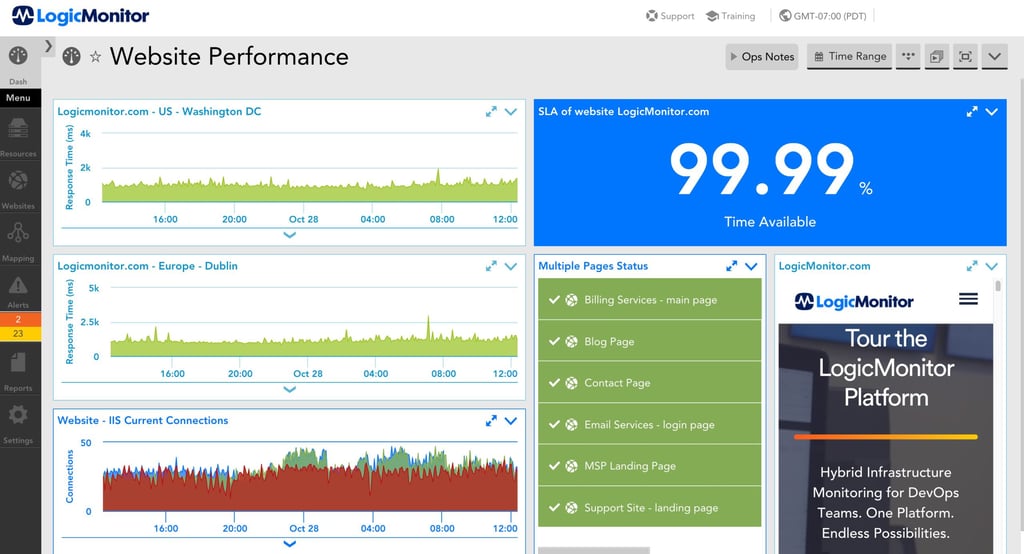Open the Alerts warning icon
Screen dimensions: 1024x554
pos(18,287)
